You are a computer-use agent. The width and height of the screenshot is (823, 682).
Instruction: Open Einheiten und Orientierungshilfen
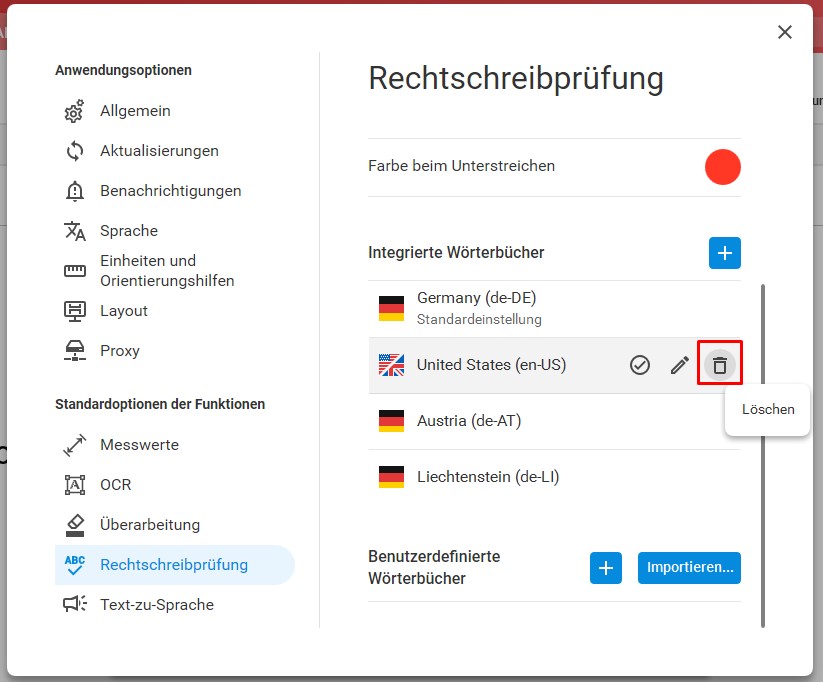point(174,271)
